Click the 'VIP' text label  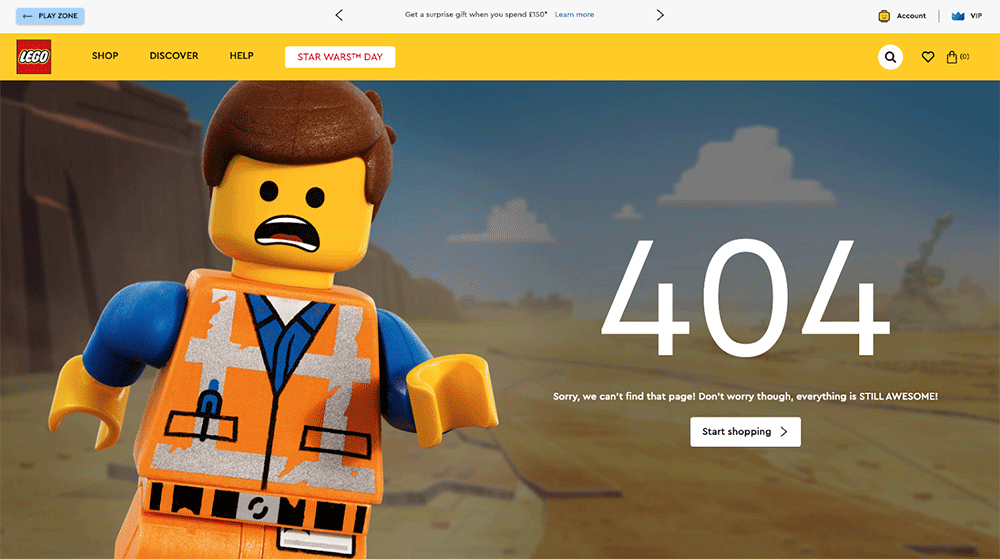pyautogui.click(x=976, y=16)
